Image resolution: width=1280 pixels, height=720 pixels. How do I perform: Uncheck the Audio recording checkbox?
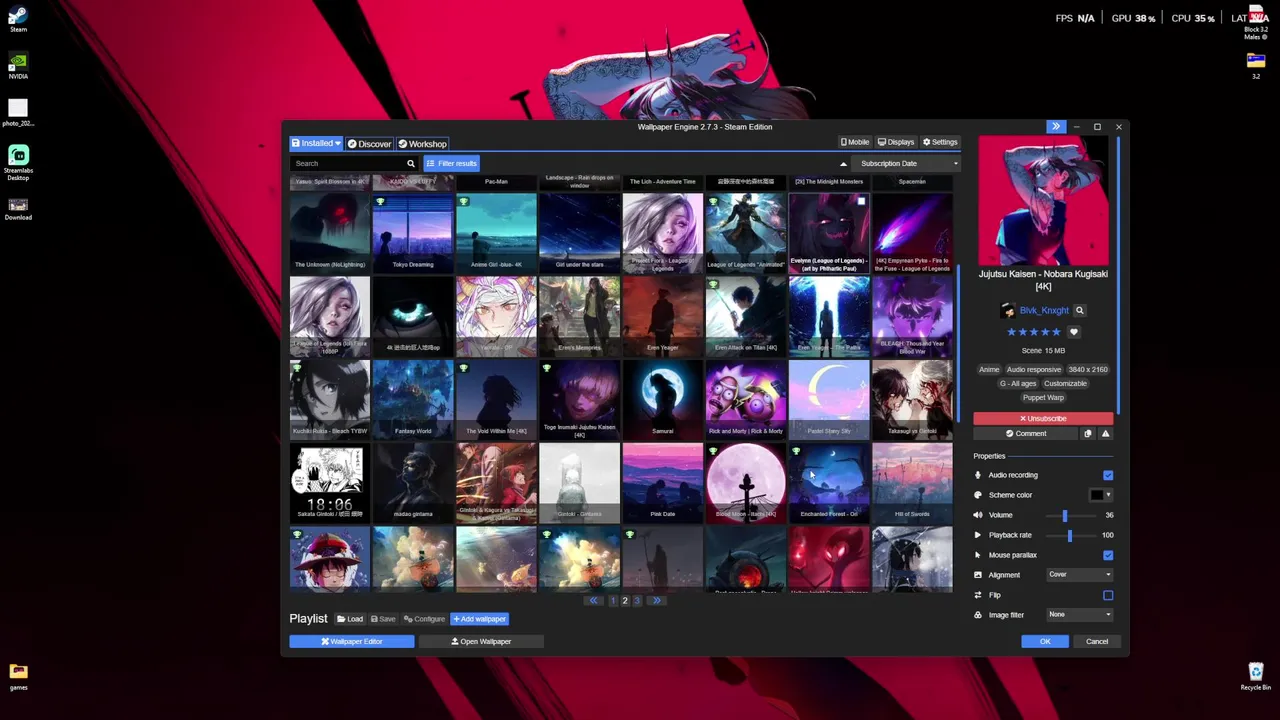1108,475
